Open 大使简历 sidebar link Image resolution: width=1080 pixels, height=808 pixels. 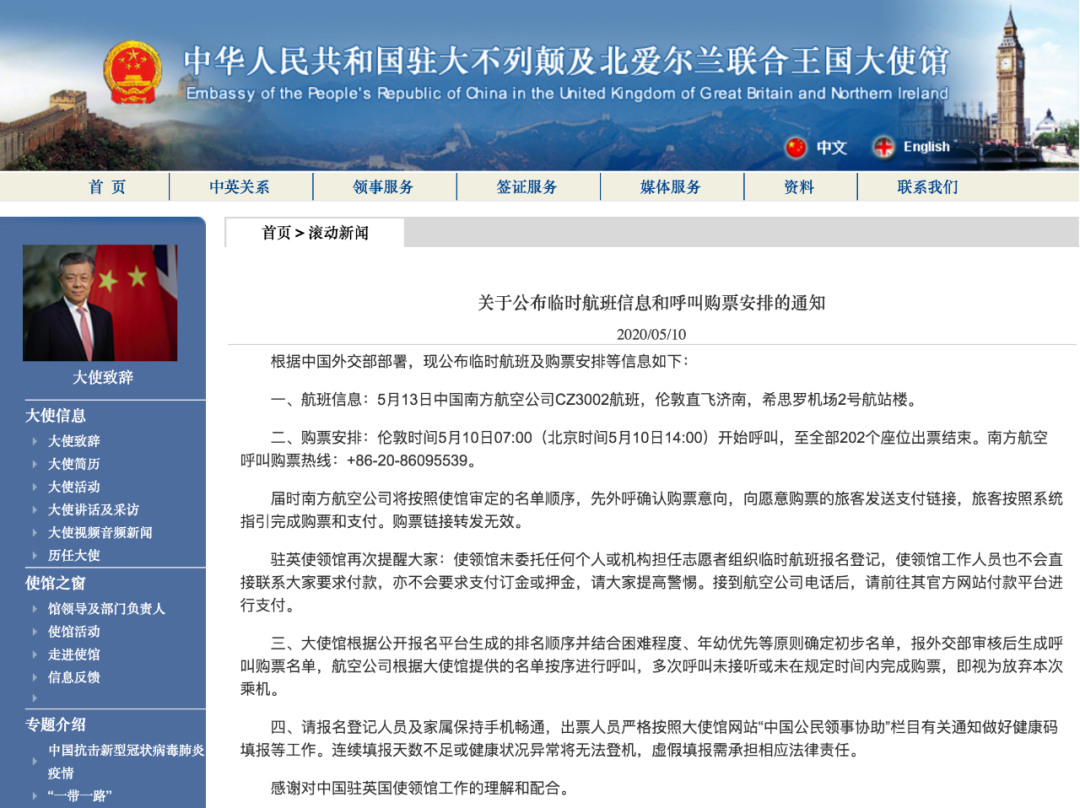click(74, 464)
